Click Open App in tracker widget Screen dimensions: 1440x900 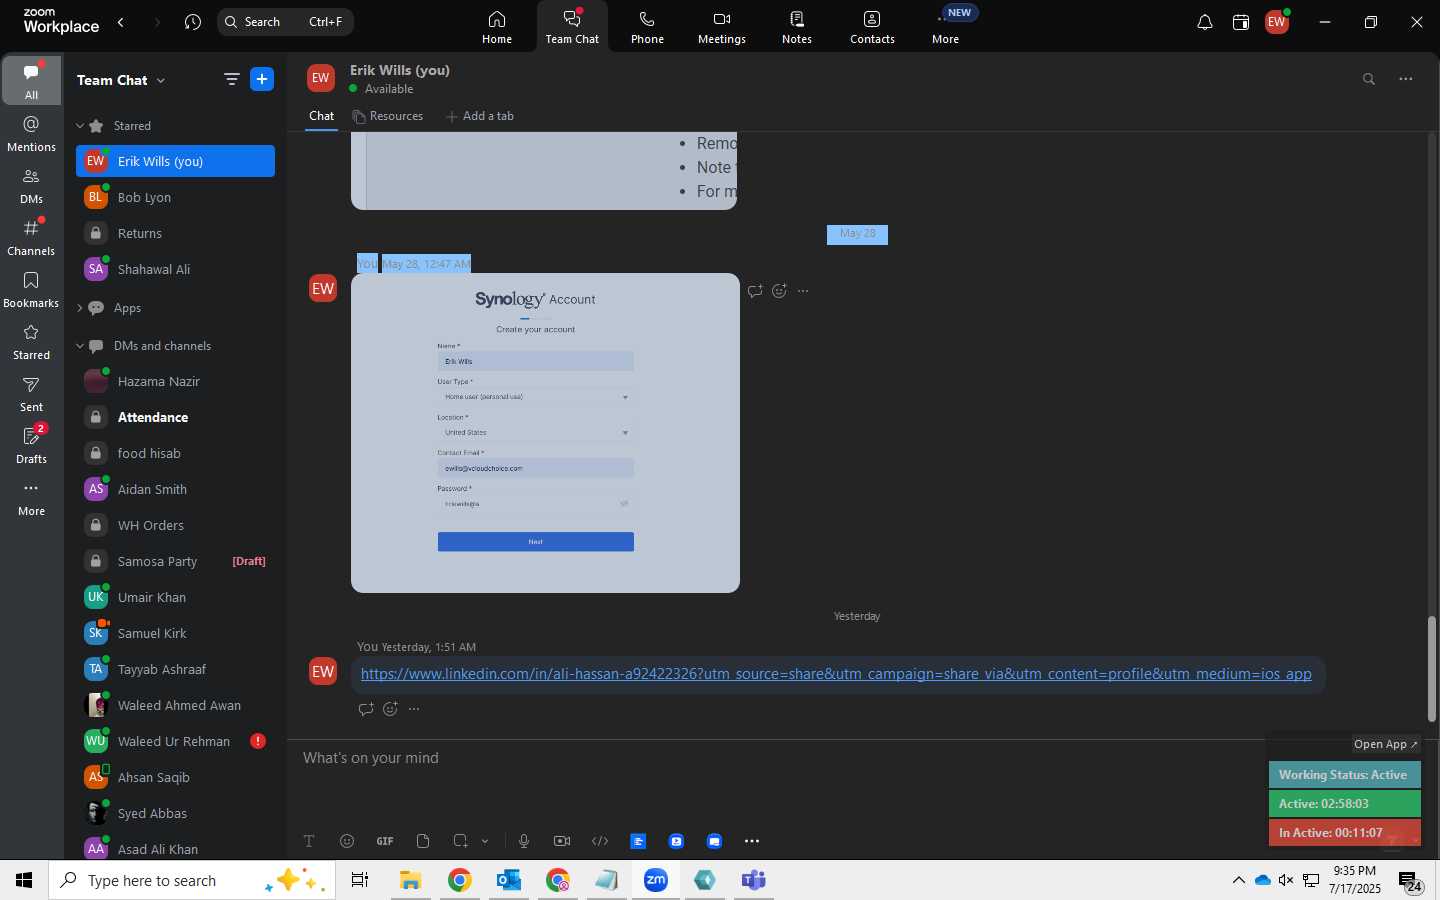(1385, 744)
